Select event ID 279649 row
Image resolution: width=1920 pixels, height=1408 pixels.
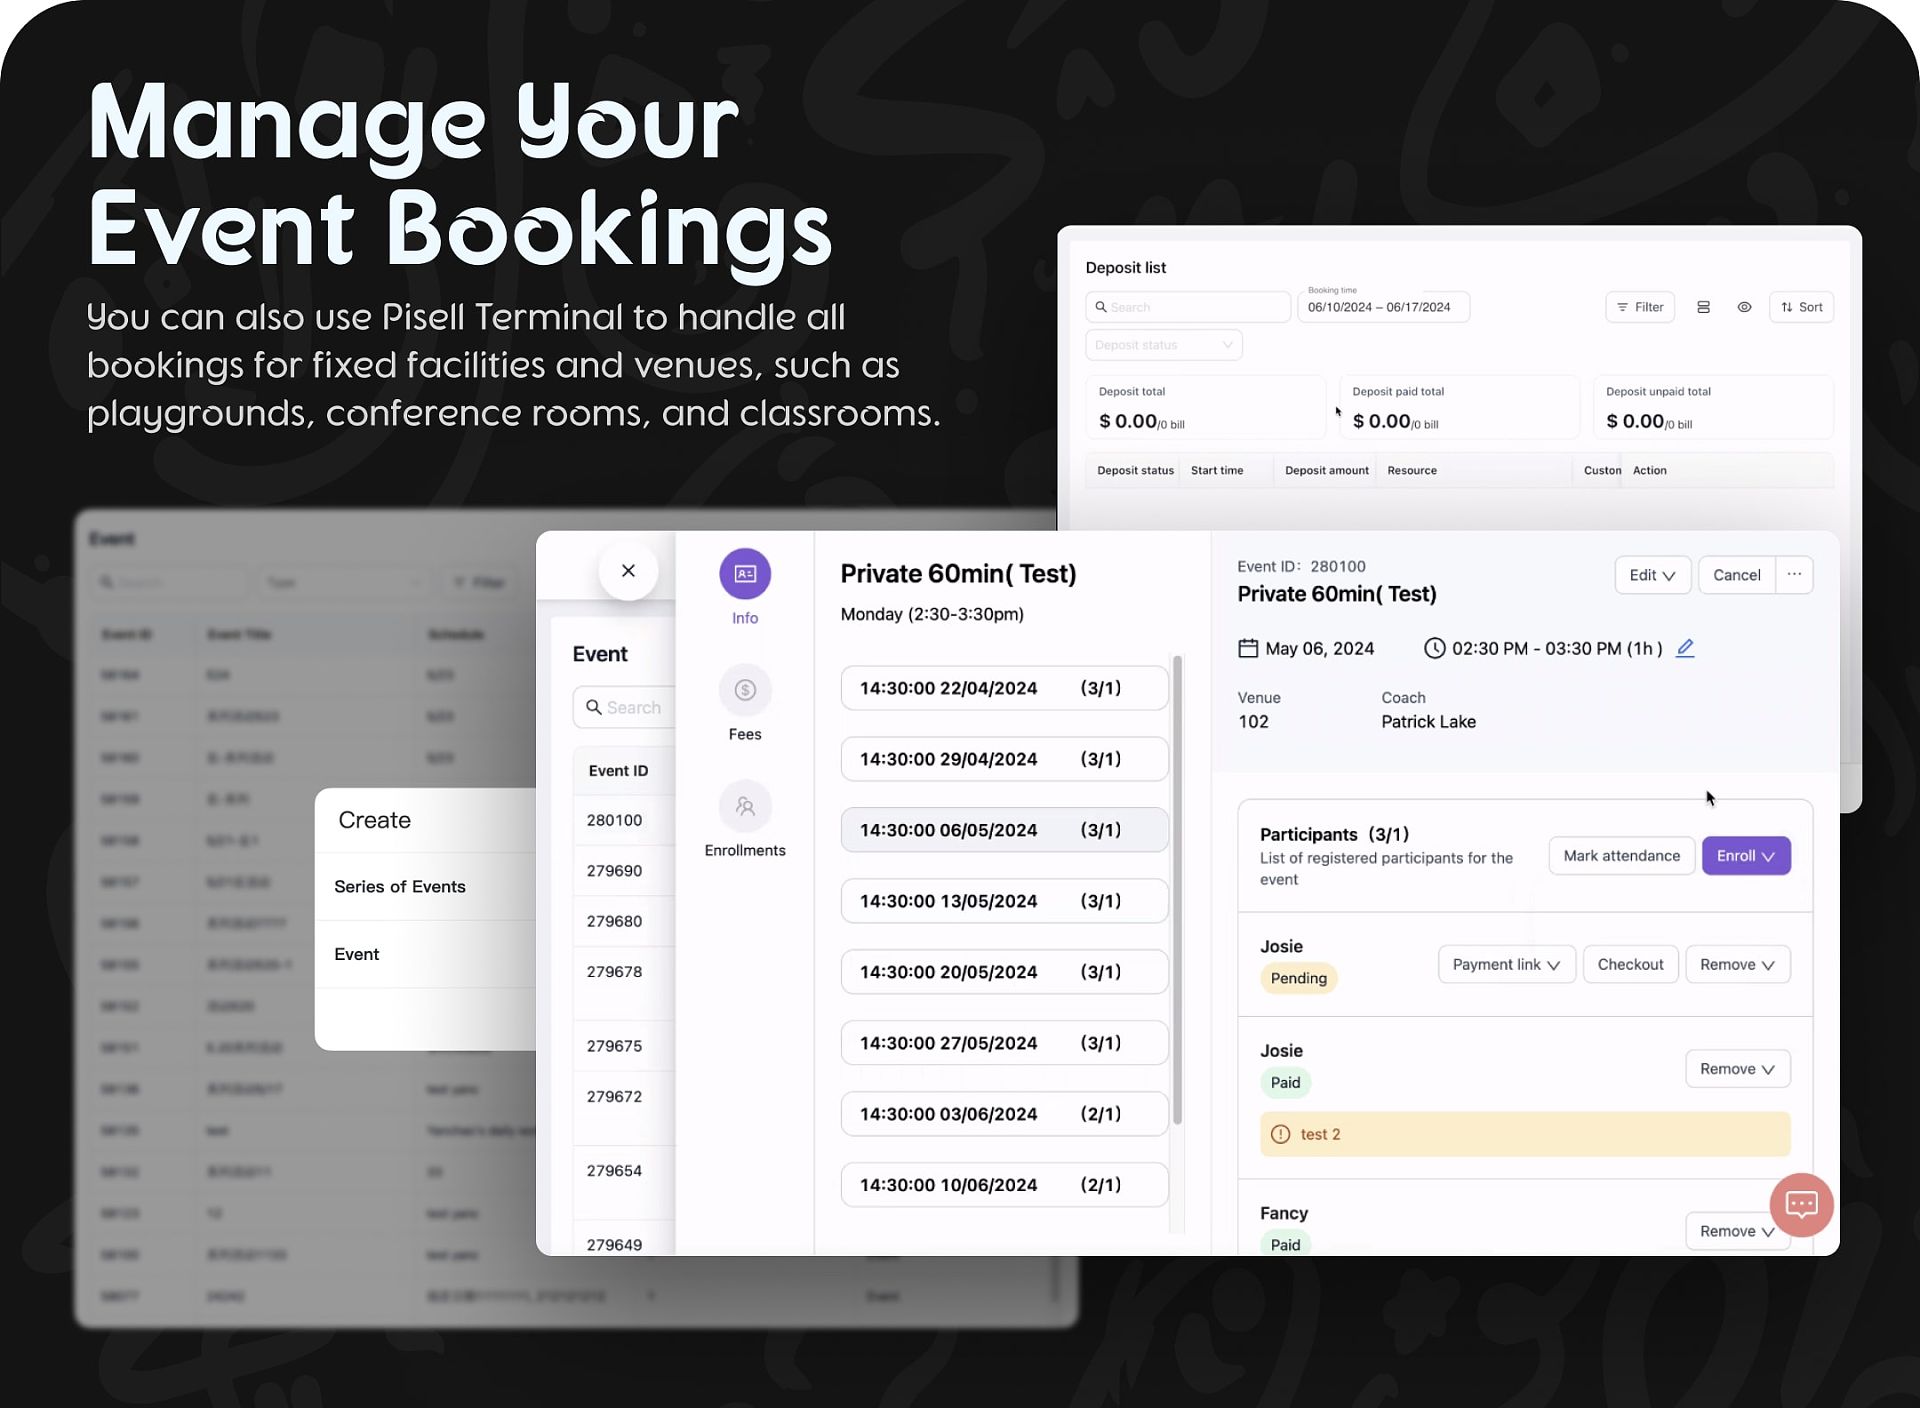pyautogui.click(x=624, y=1240)
